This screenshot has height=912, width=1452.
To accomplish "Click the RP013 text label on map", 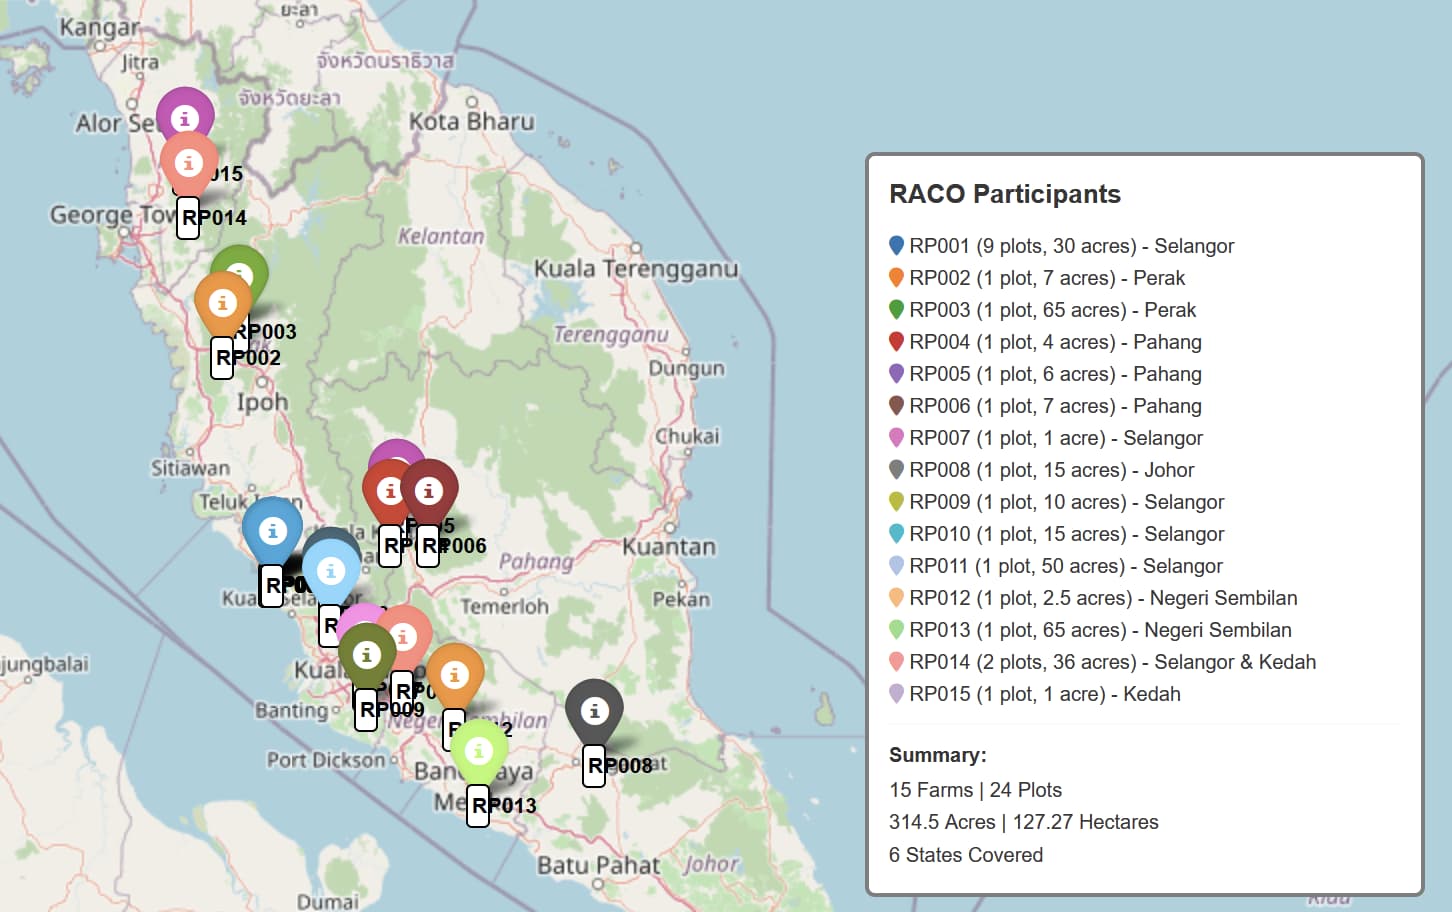I will click(504, 805).
